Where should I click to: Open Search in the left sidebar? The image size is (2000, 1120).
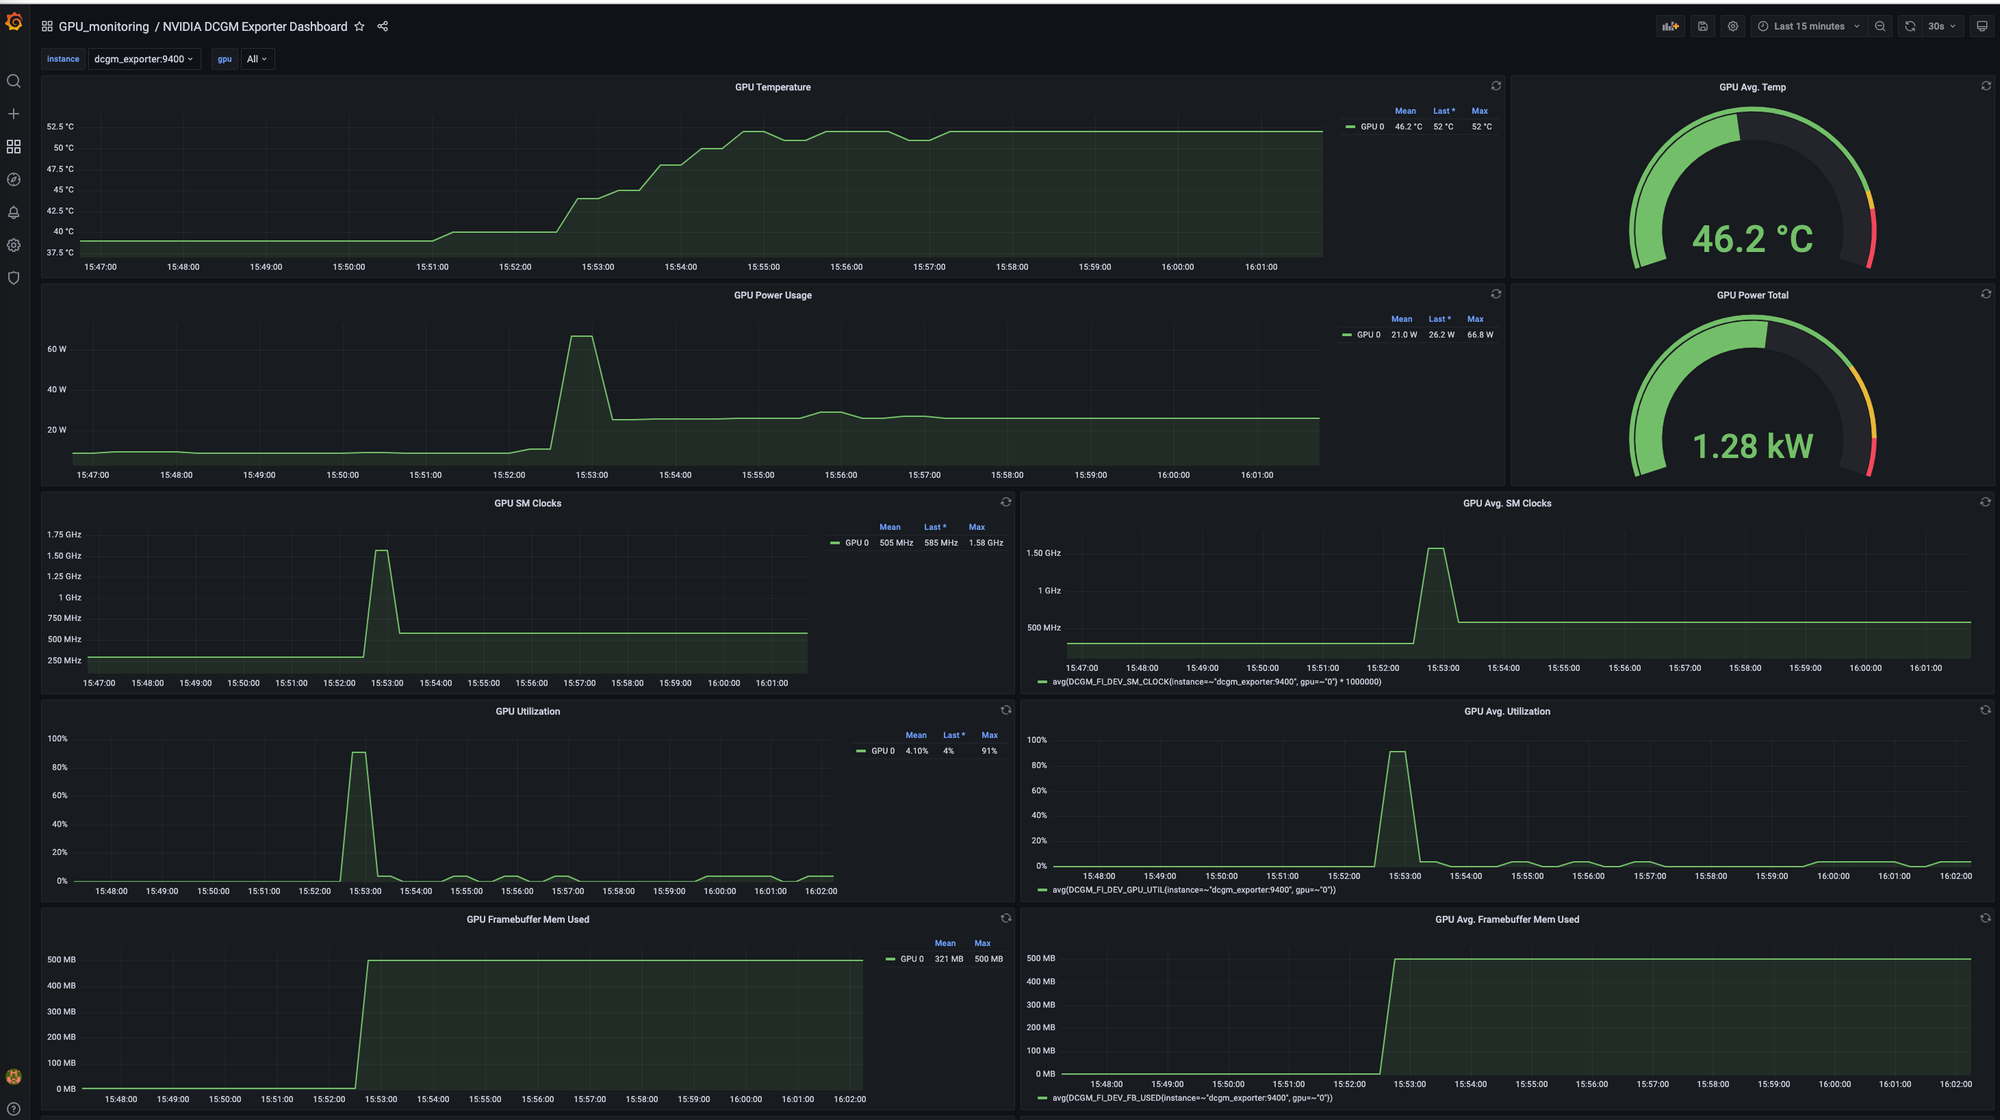click(x=14, y=81)
